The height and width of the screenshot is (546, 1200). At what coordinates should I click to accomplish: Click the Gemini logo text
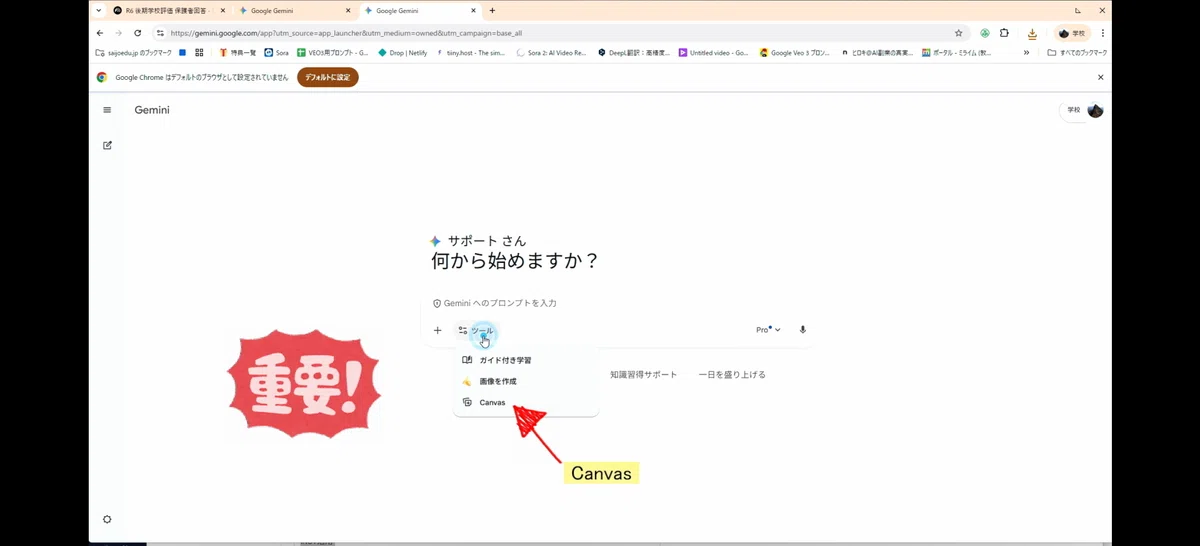pyautogui.click(x=152, y=110)
